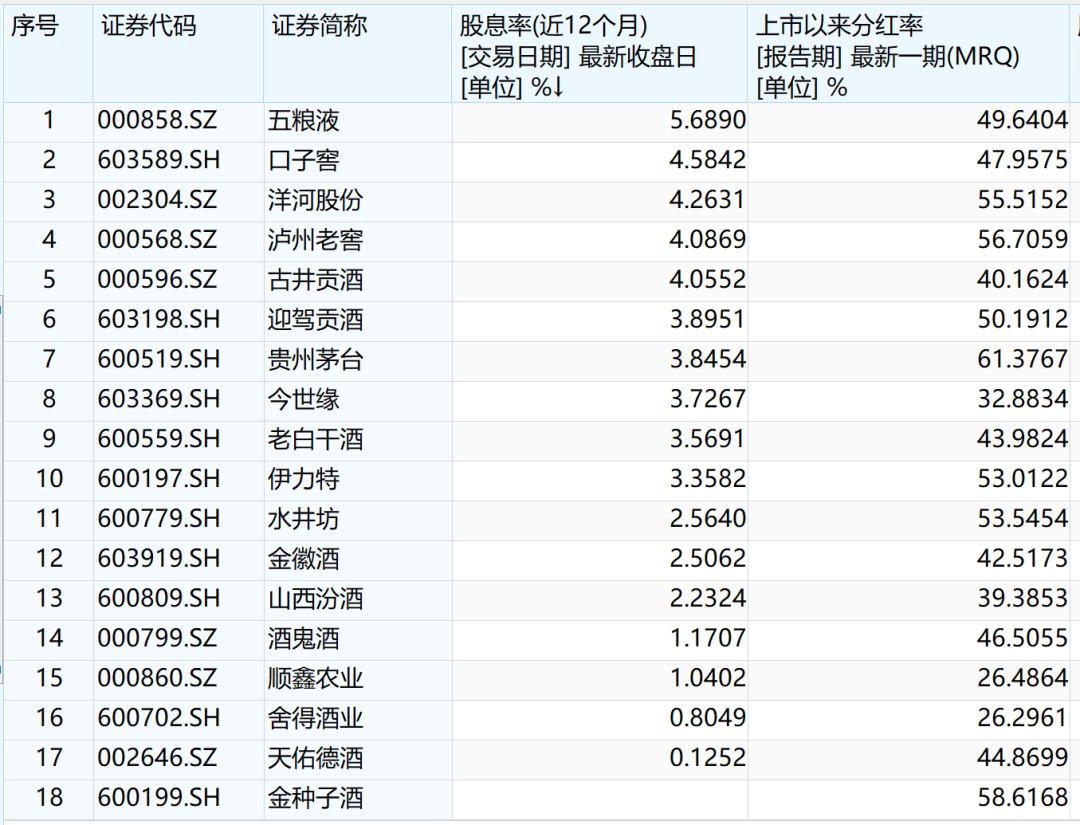Image resolution: width=1080 pixels, height=825 pixels.
Task: Click stock code 000860.SZ
Action: (x=157, y=678)
